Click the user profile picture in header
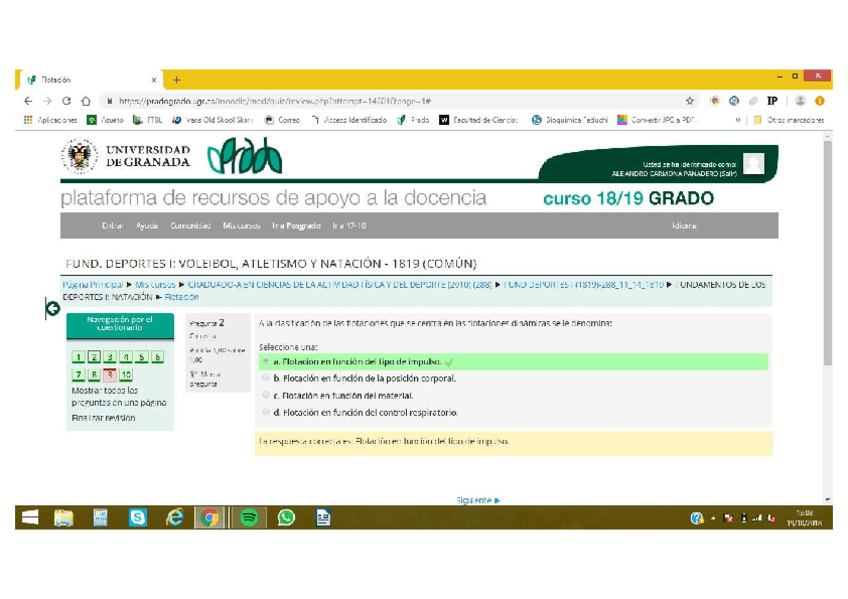The image size is (848, 599). tap(753, 165)
